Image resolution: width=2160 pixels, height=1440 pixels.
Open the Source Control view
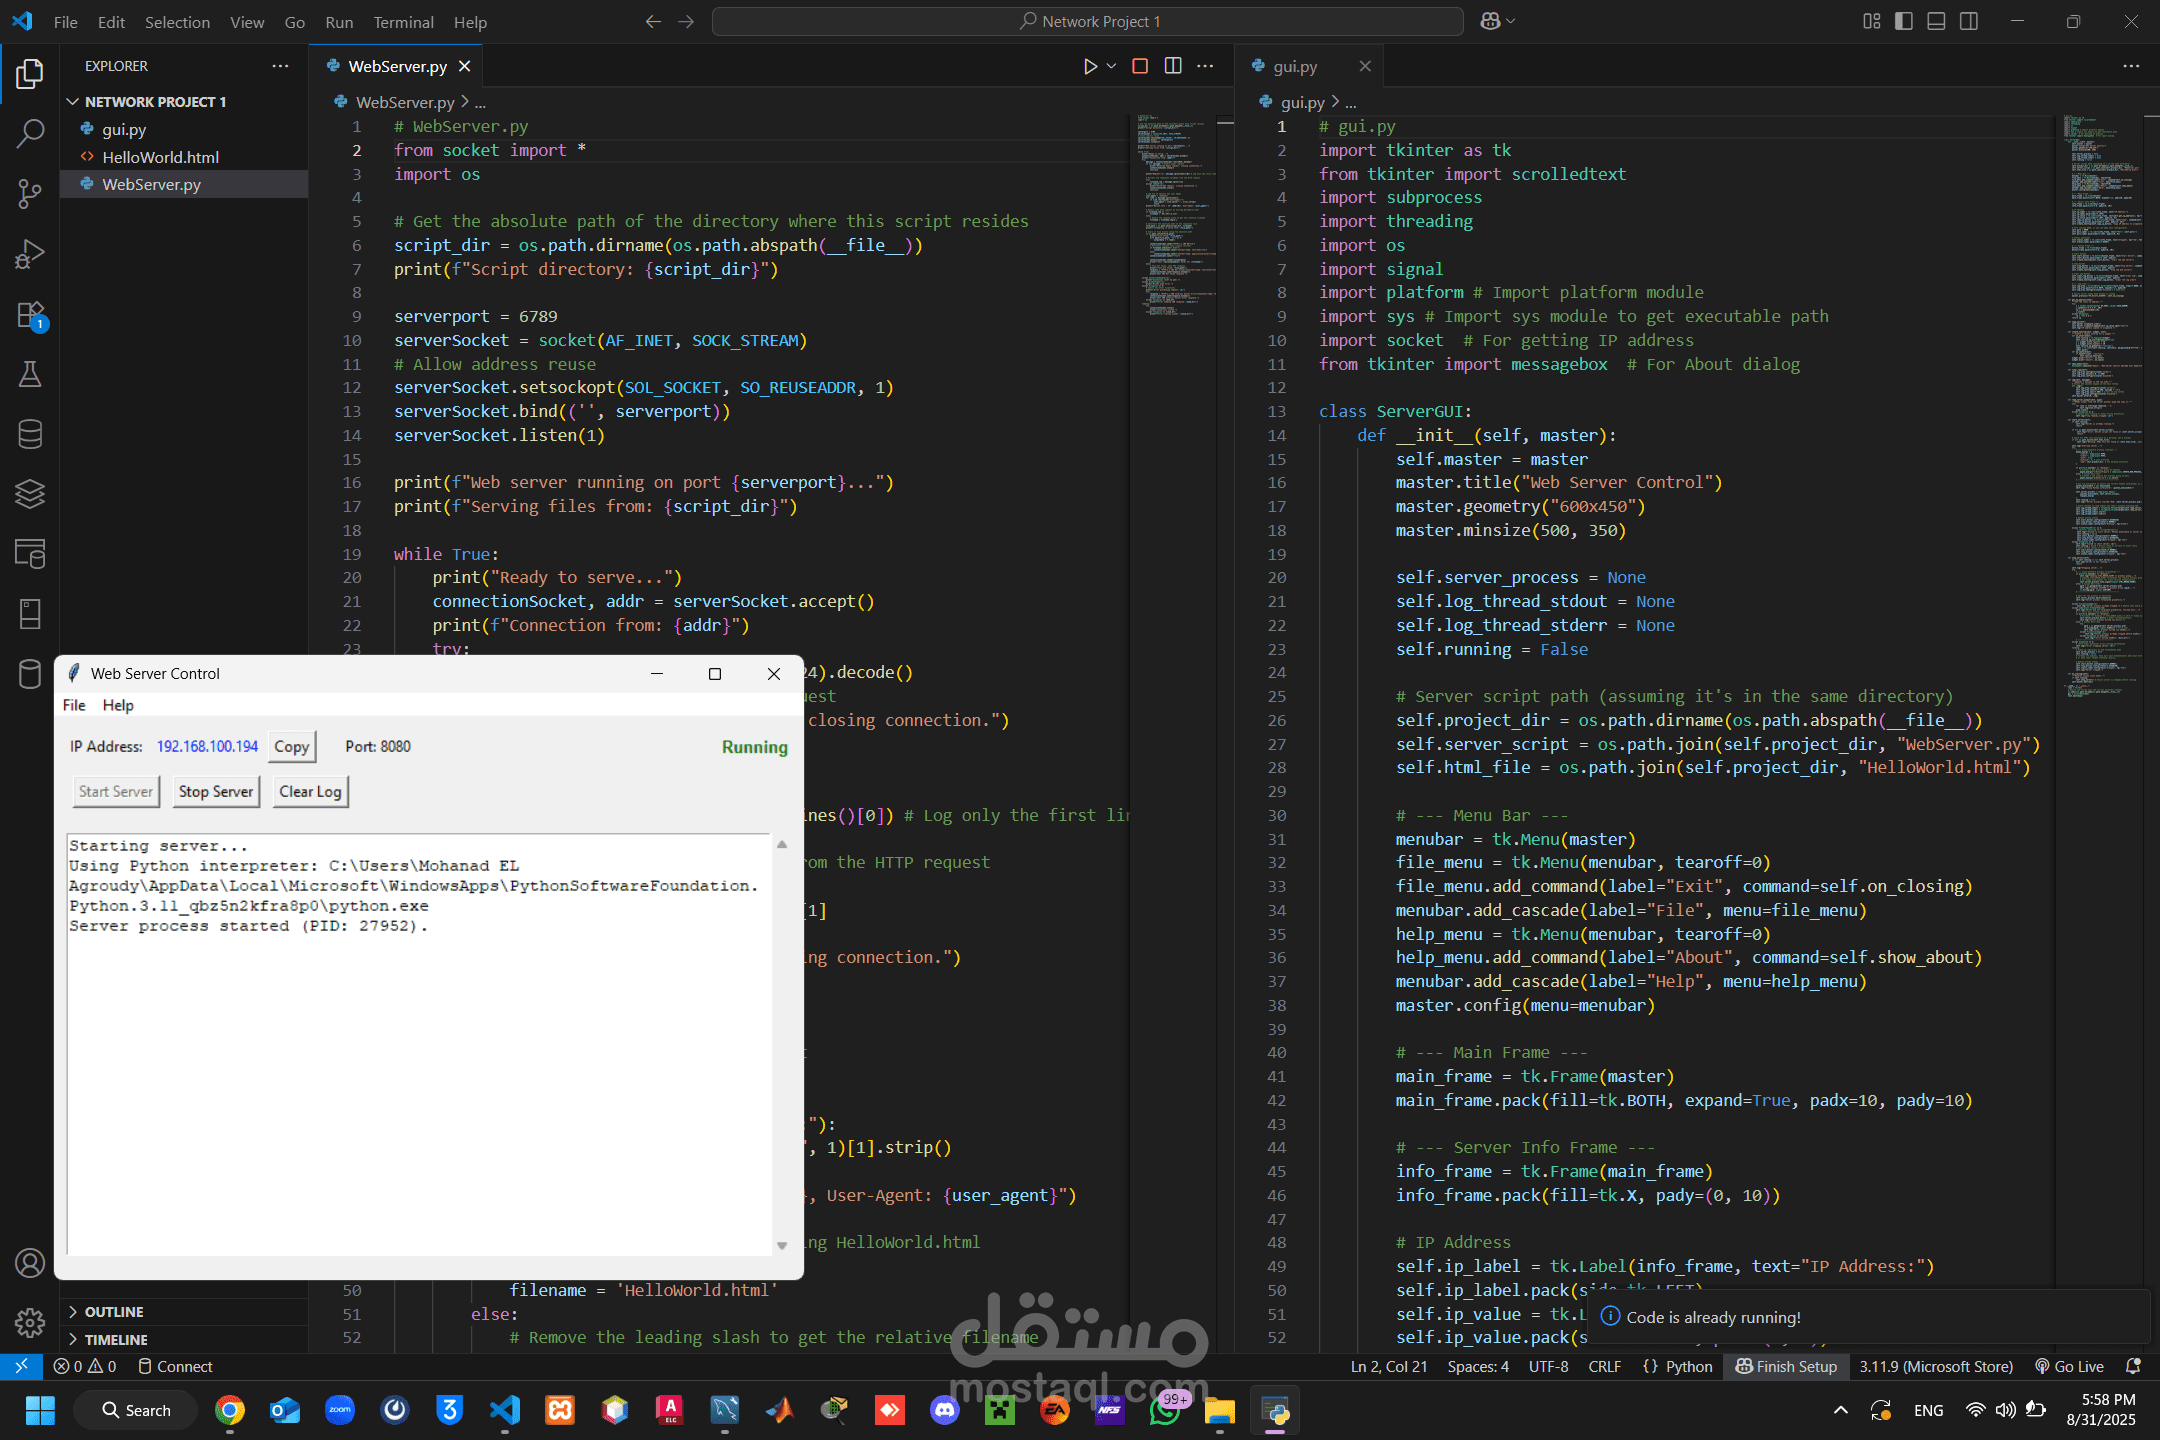pyautogui.click(x=30, y=193)
